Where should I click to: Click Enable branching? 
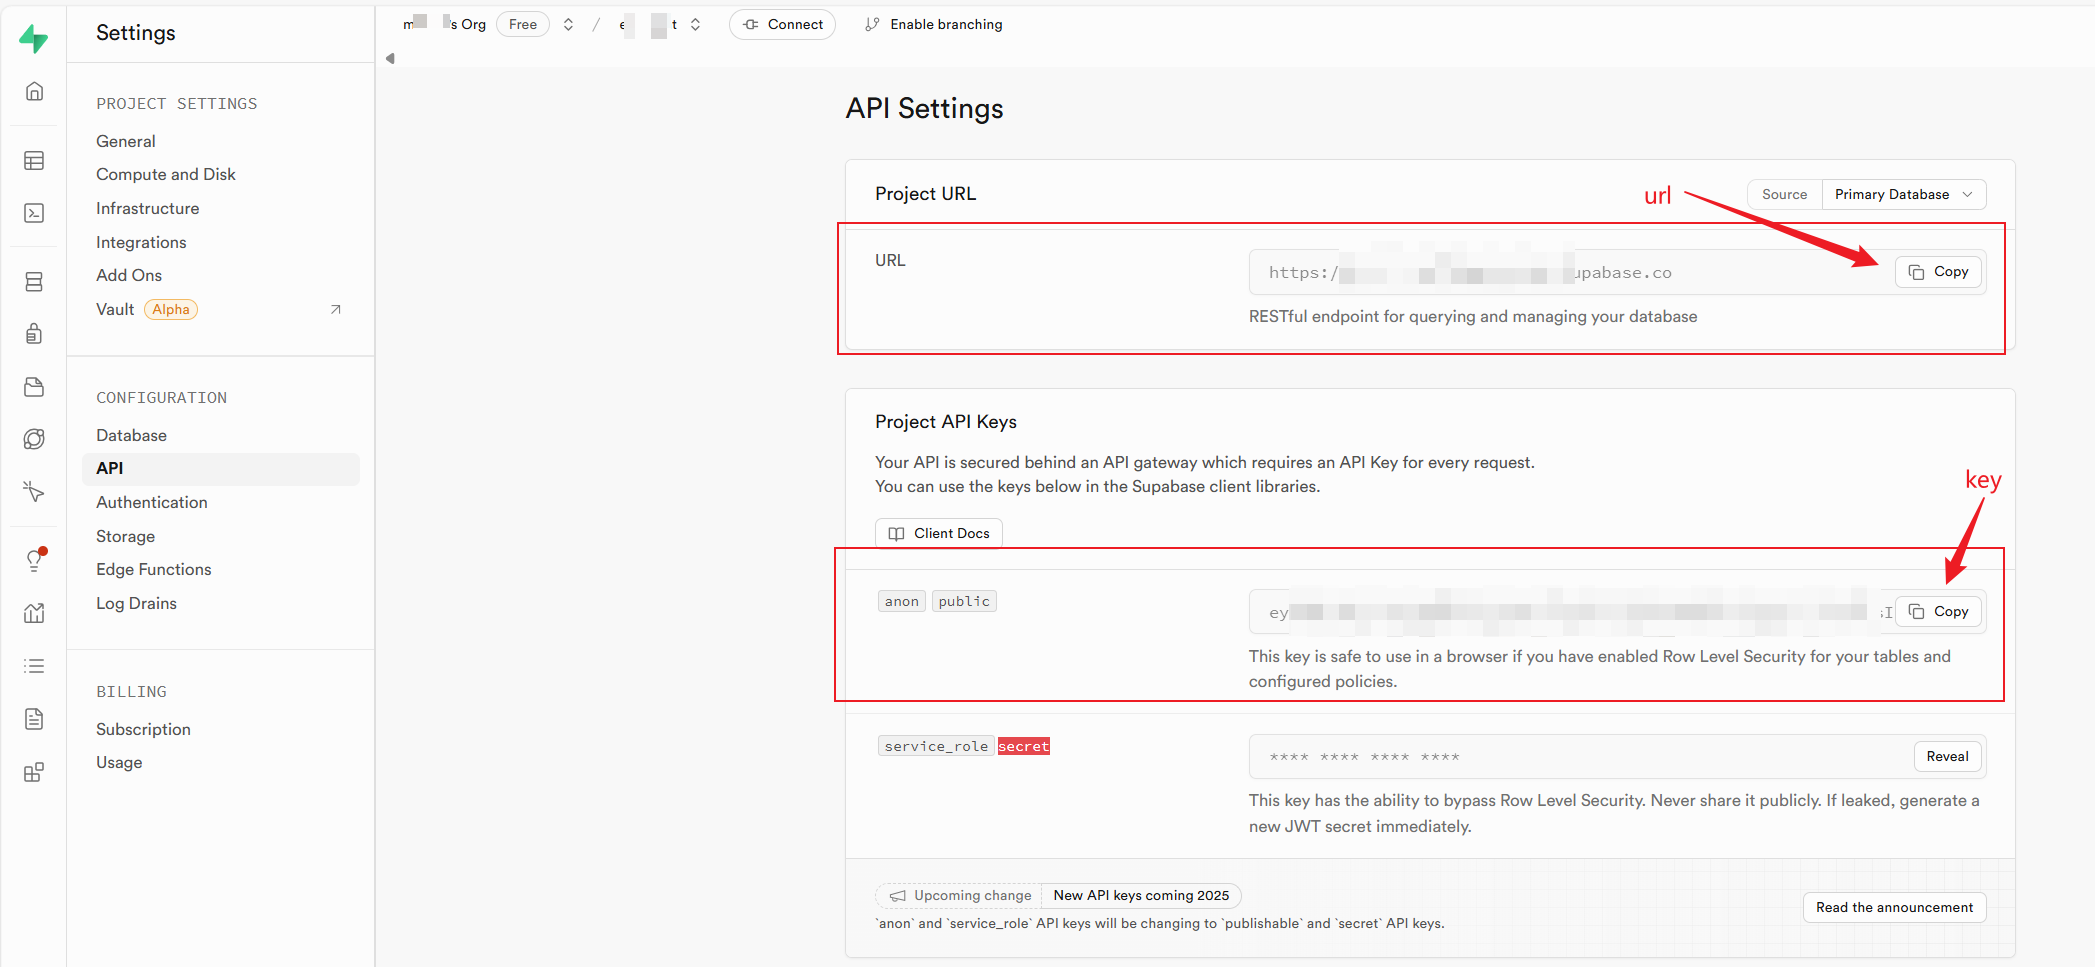tap(934, 24)
